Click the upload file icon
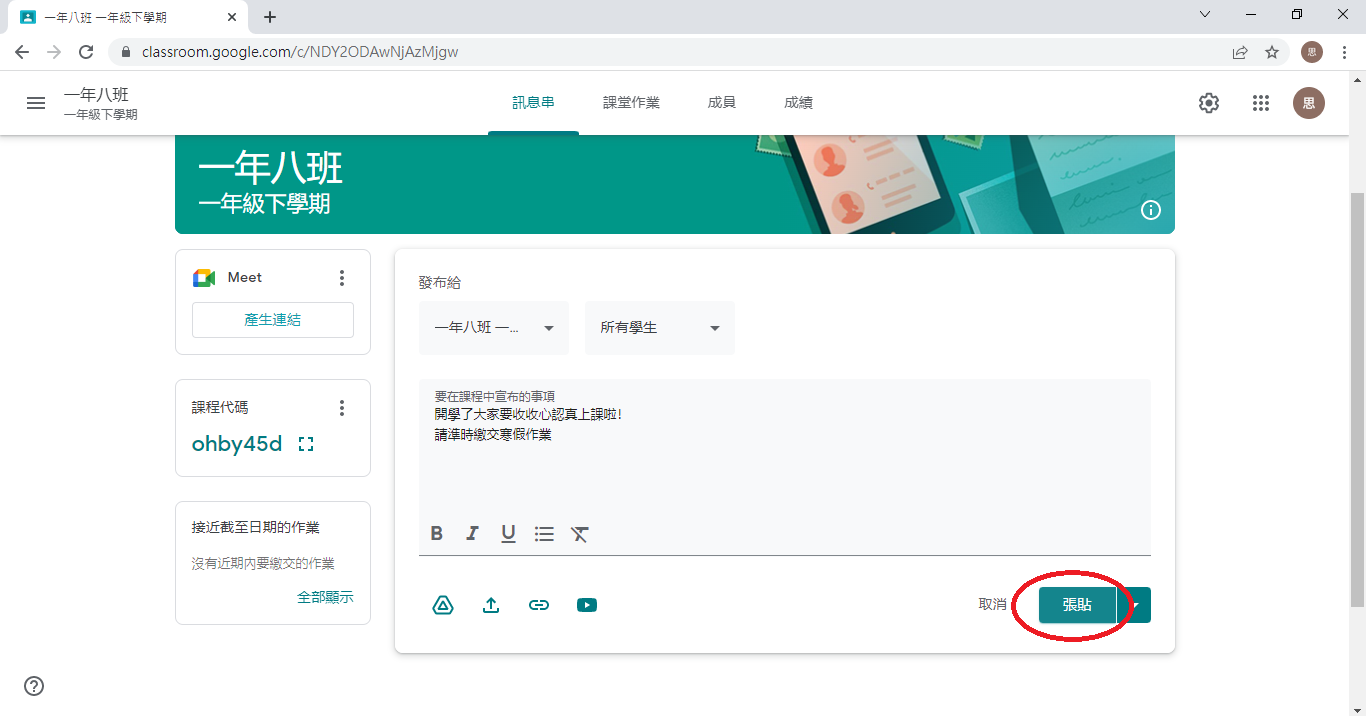This screenshot has width=1366, height=716. [491, 605]
